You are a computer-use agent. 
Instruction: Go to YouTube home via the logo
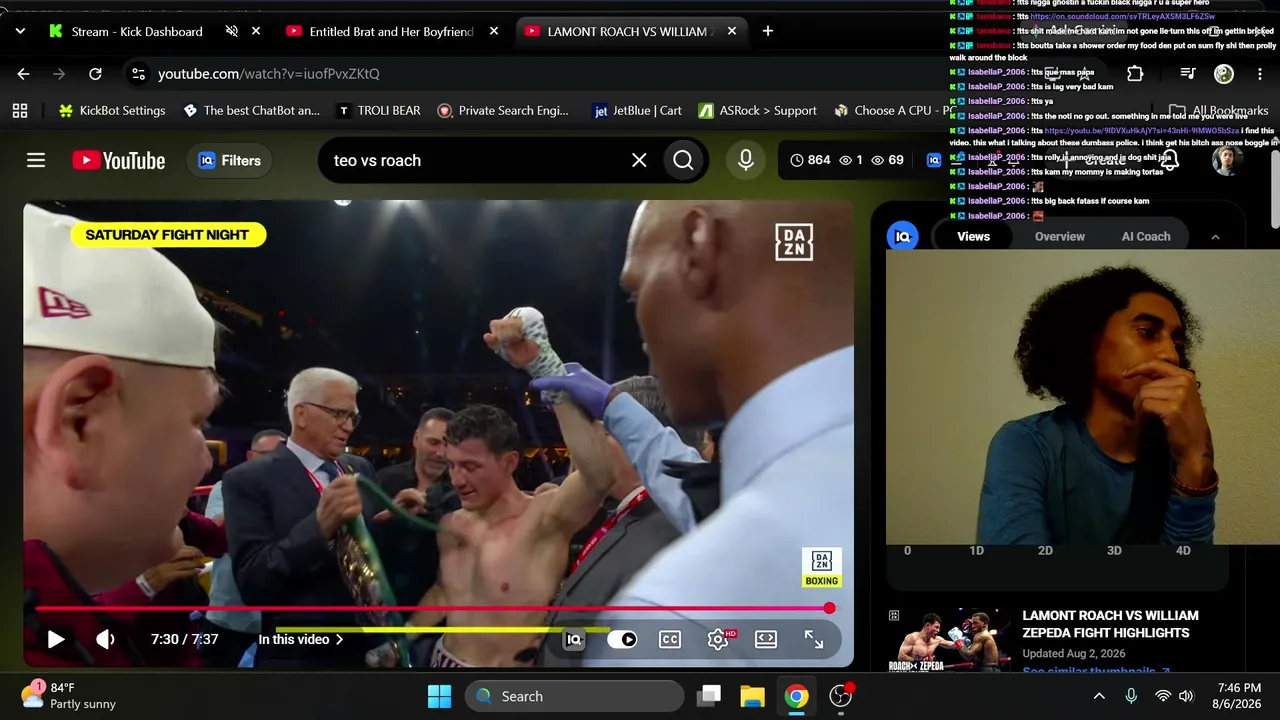point(119,160)
